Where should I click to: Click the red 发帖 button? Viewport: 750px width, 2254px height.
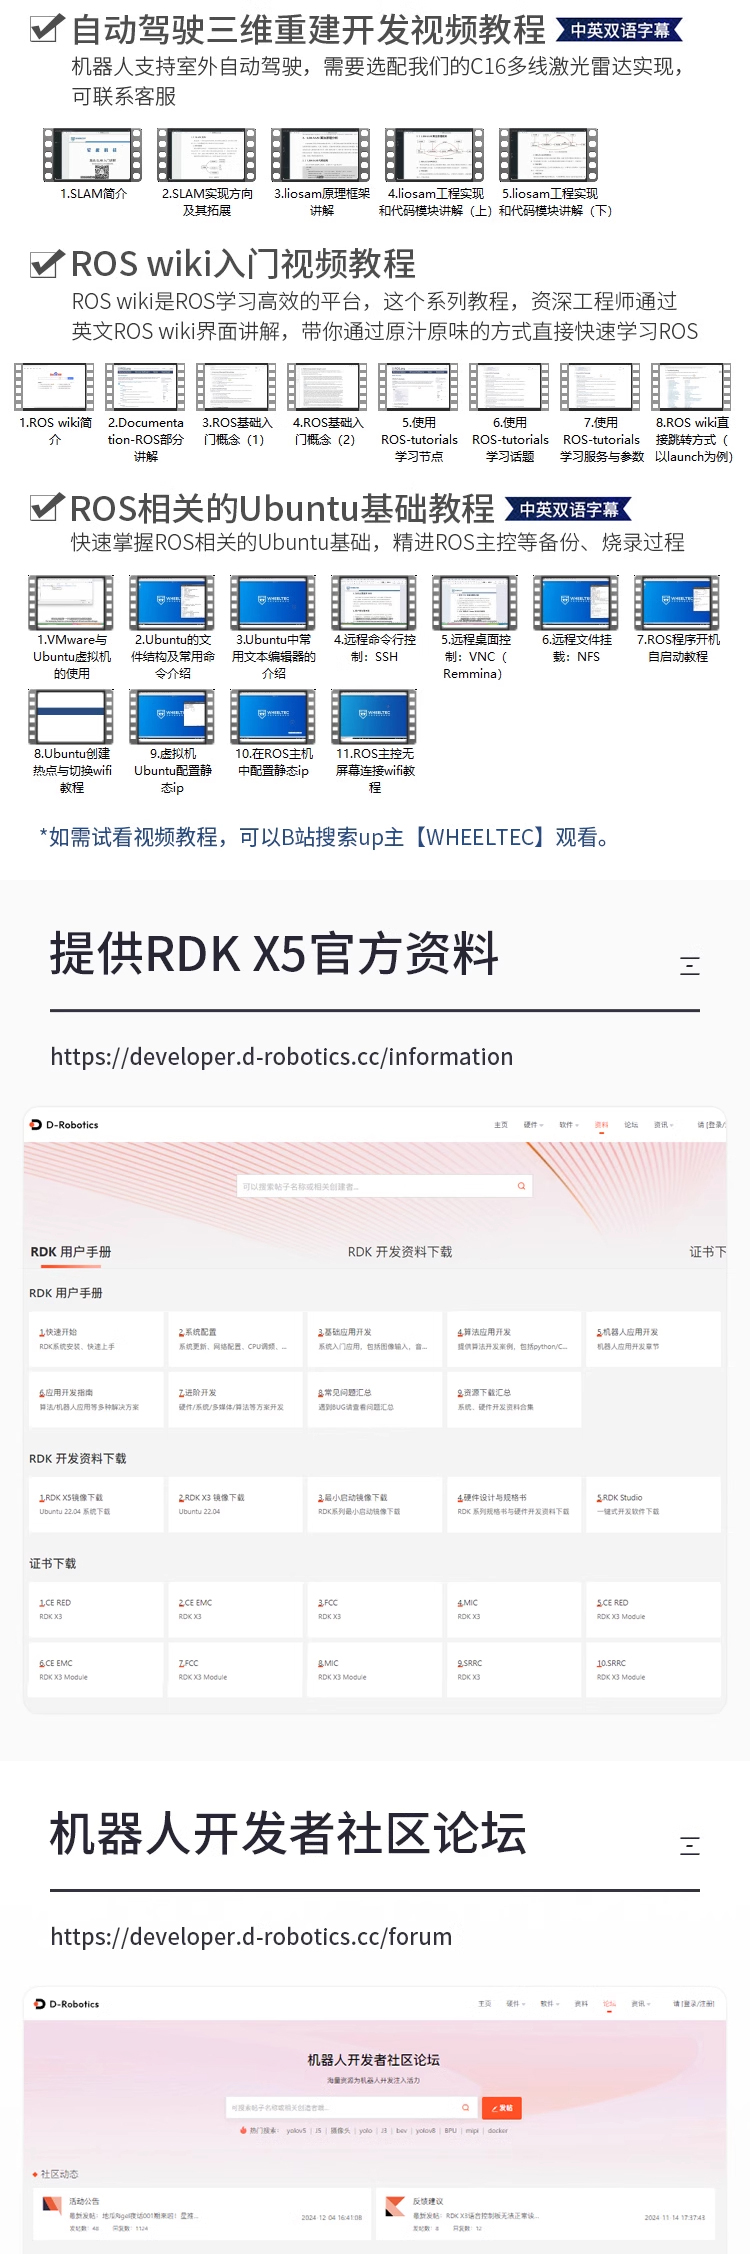point(502,2108)
